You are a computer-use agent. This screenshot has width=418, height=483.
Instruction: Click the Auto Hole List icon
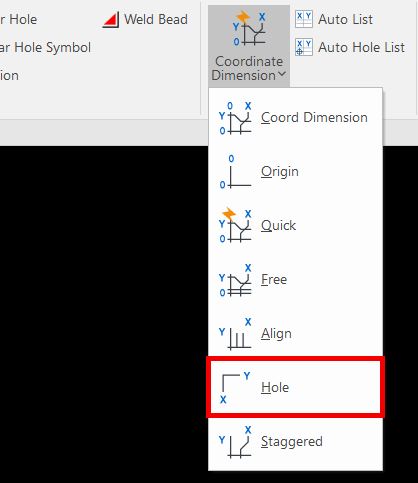pyautogui.click(x=304, y=47)
